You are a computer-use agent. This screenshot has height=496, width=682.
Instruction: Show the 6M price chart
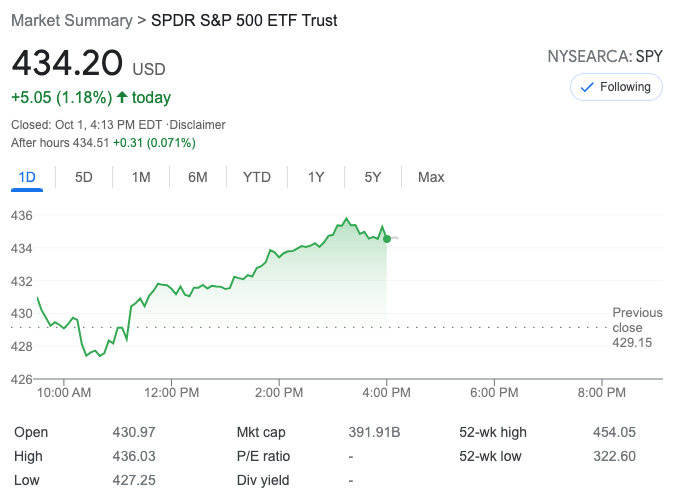tap(198, 177)
